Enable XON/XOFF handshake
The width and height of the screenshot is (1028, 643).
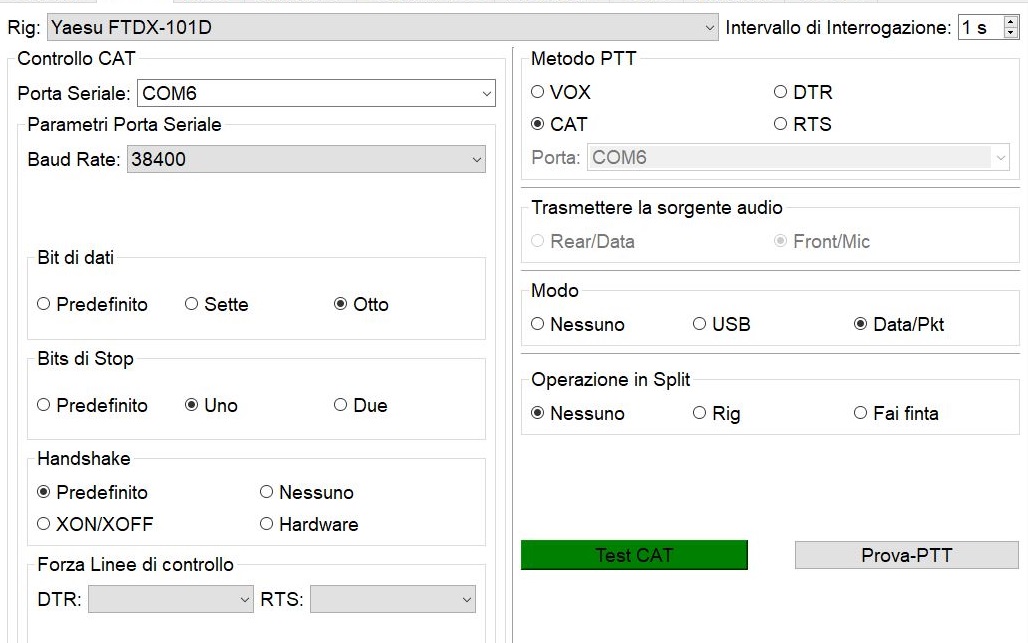[44, 524]
